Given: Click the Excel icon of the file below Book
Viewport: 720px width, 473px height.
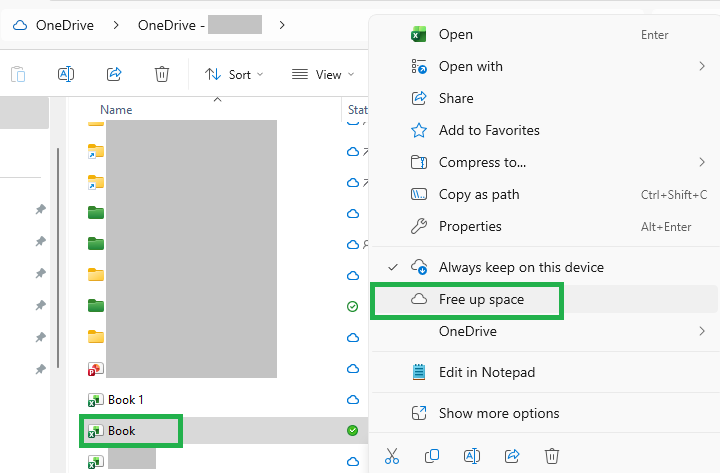Looking at the screenshot, I should pos(96,462).
